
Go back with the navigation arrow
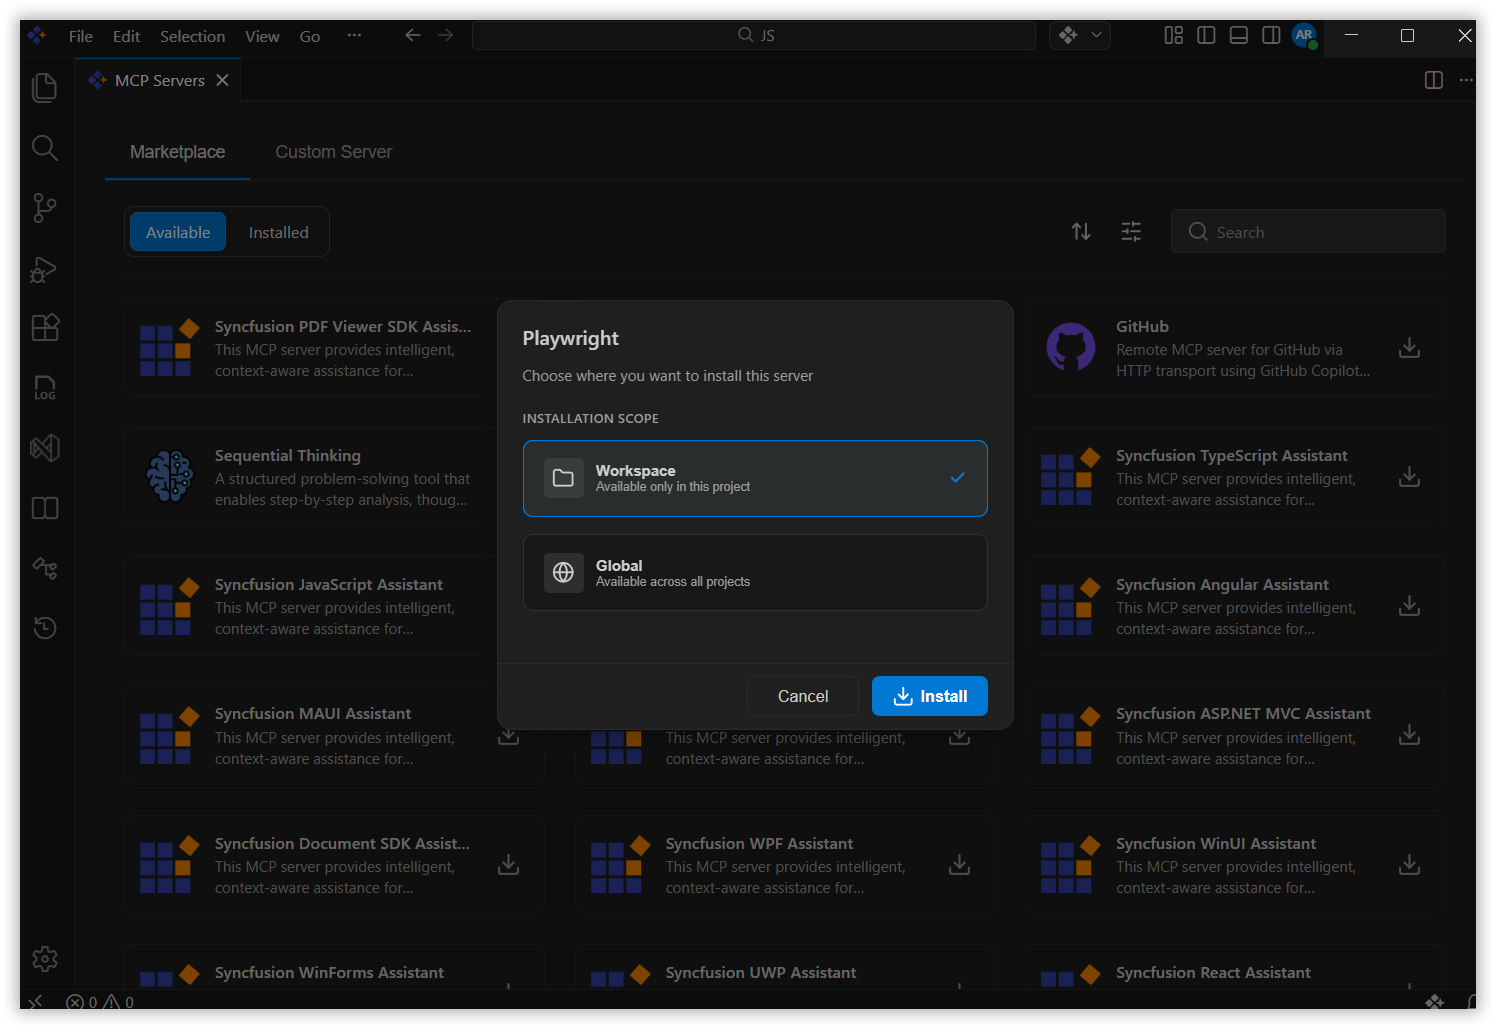(x=413, y=35)
